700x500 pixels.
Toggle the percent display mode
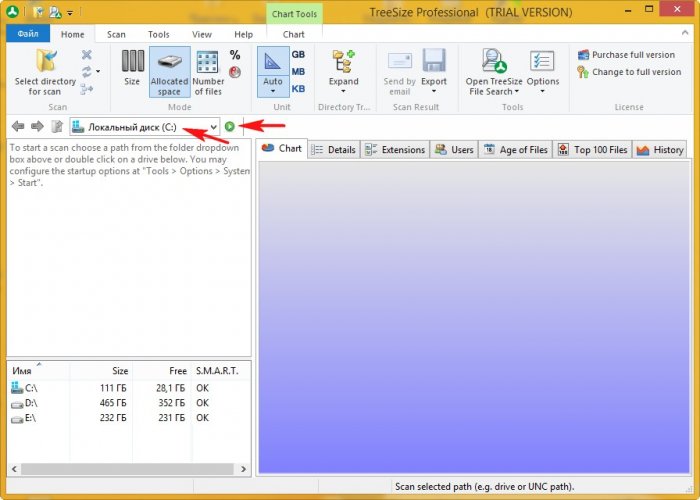tap(235, 56)
